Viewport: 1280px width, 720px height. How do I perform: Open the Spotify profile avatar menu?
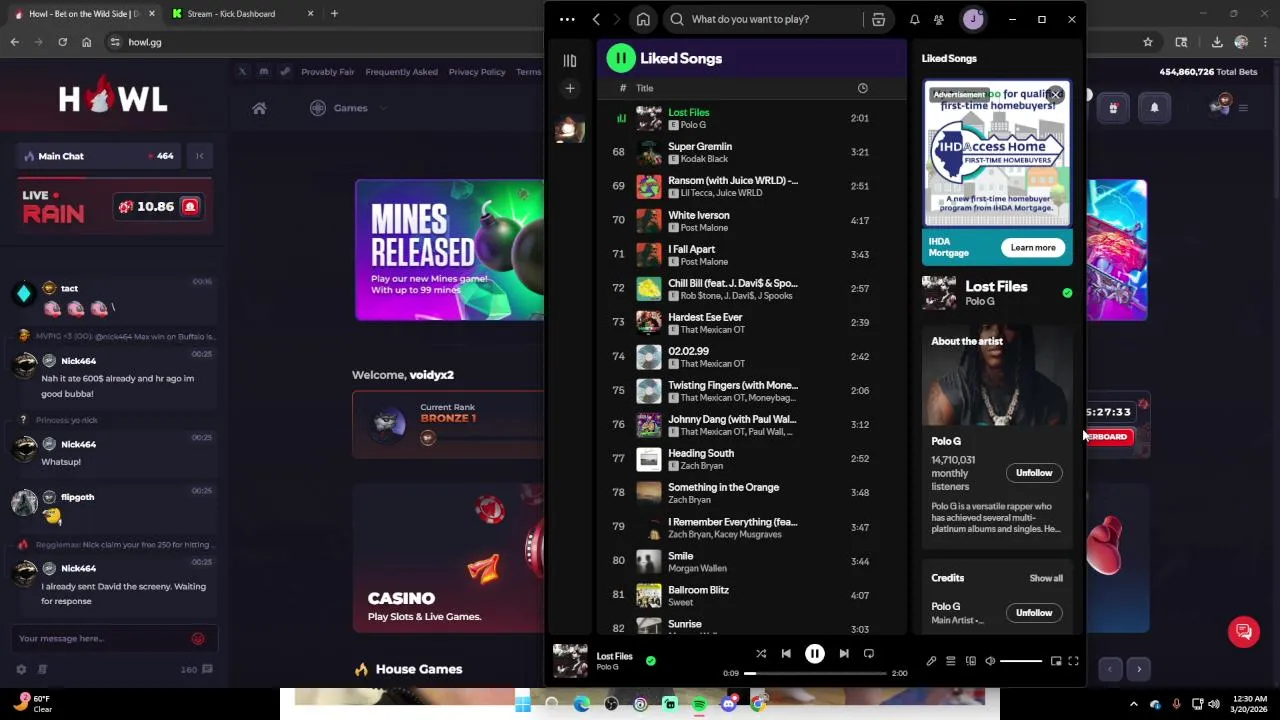[973, 19]
